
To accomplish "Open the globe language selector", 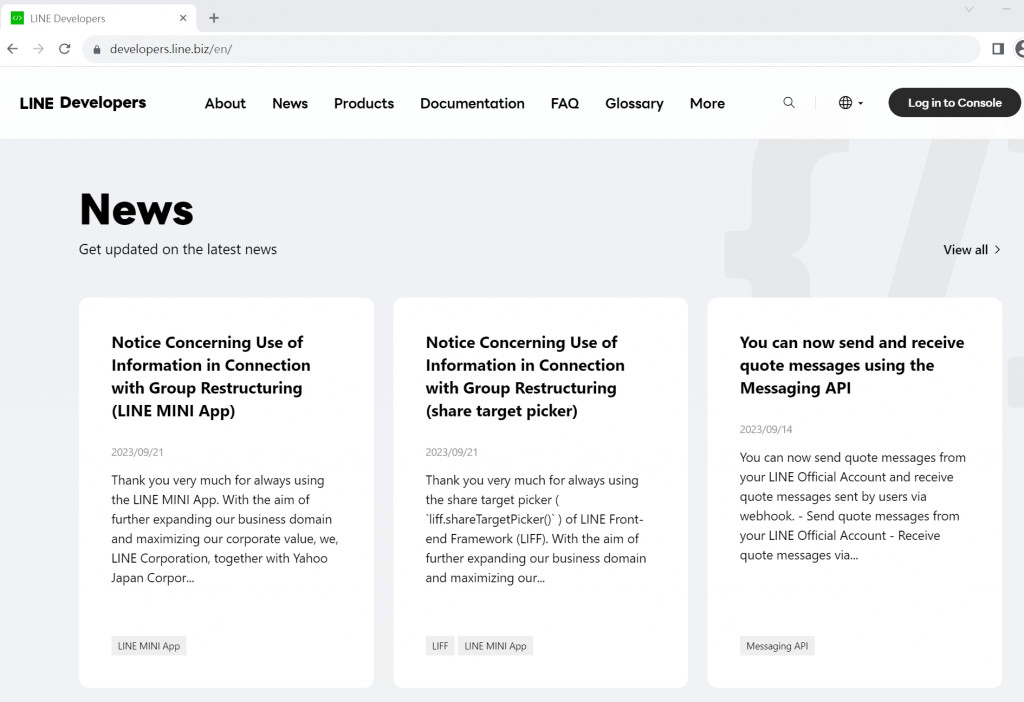I will pos(850,103).
